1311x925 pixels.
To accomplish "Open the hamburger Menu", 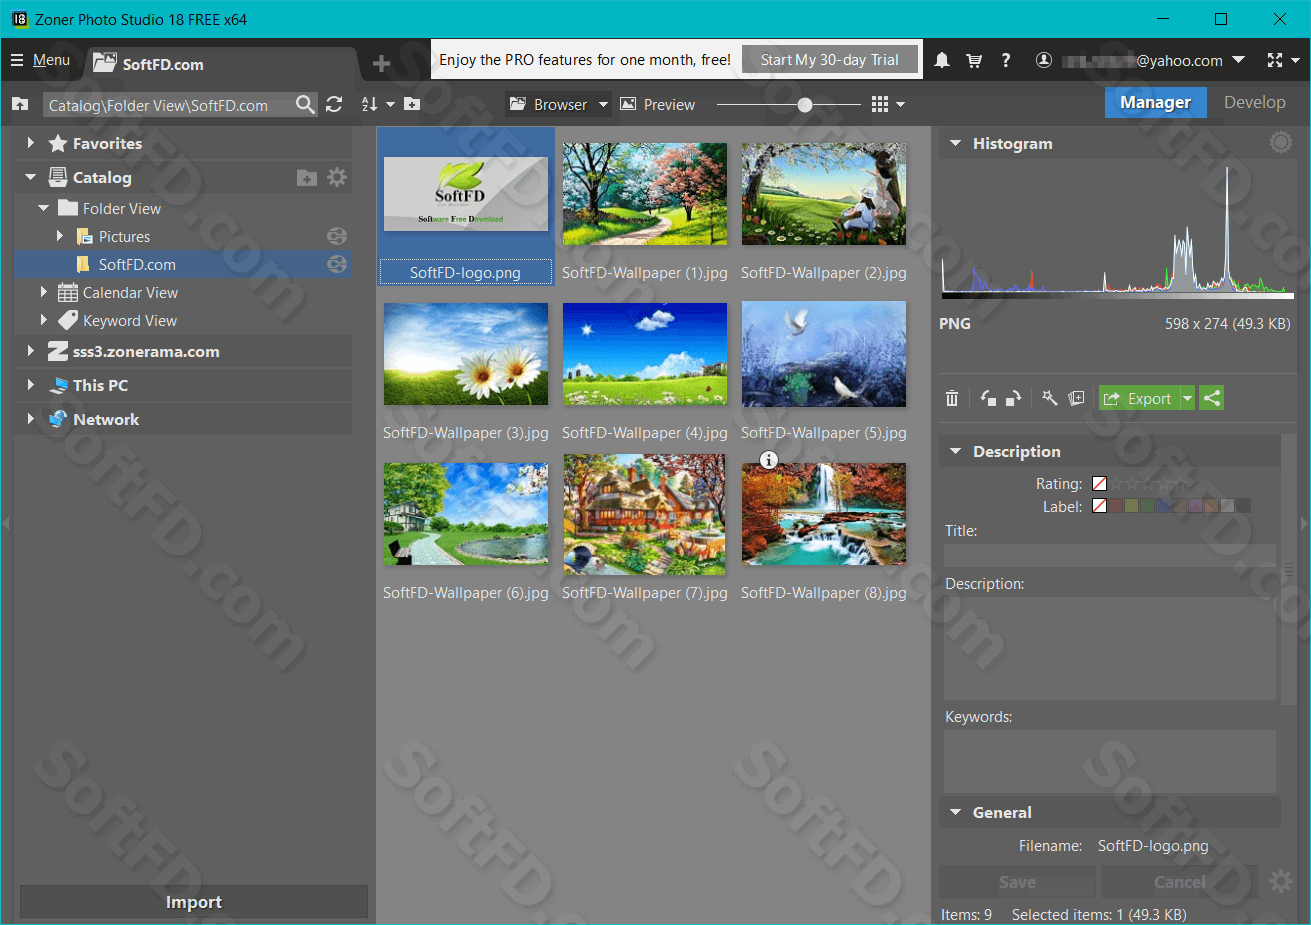I will click(x=40, y=60).
